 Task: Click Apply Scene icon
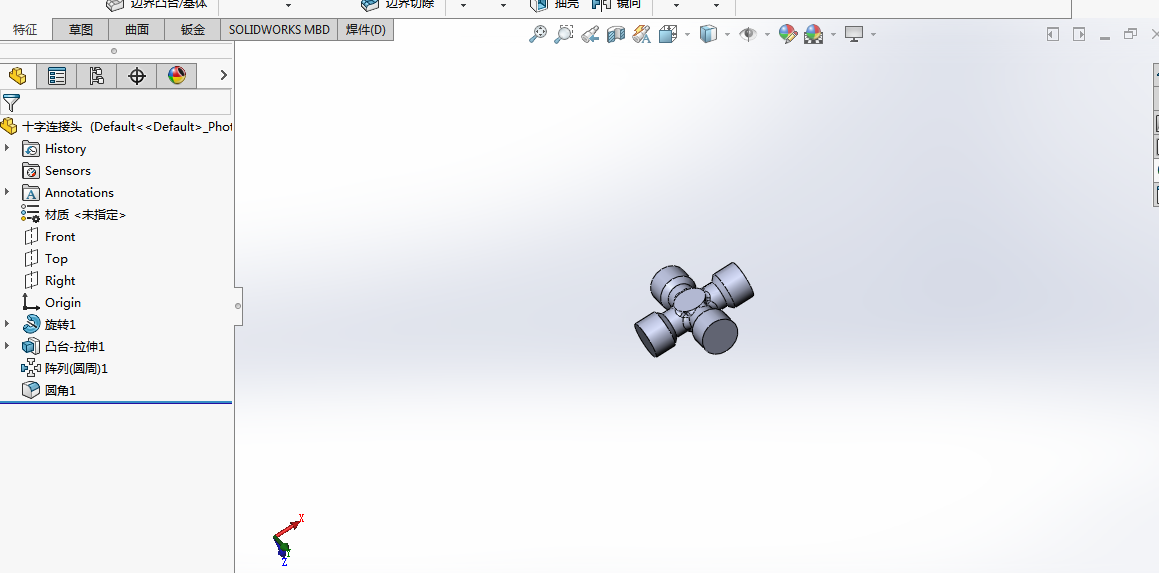(813, 34)
